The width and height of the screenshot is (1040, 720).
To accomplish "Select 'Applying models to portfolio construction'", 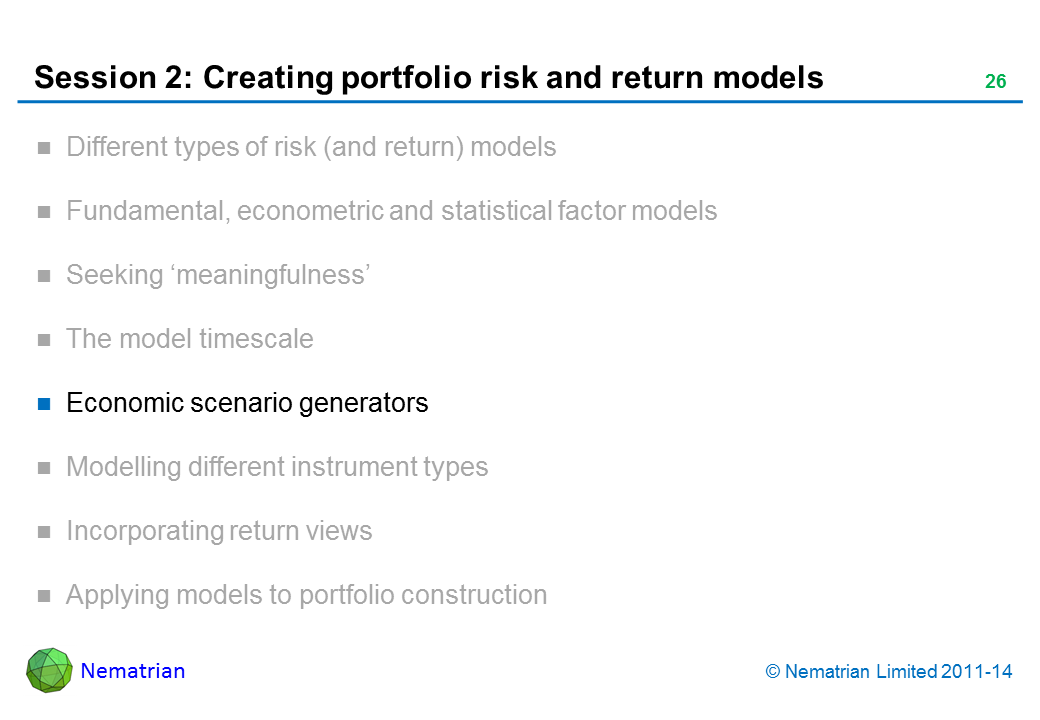I will (x=306, y=595).
